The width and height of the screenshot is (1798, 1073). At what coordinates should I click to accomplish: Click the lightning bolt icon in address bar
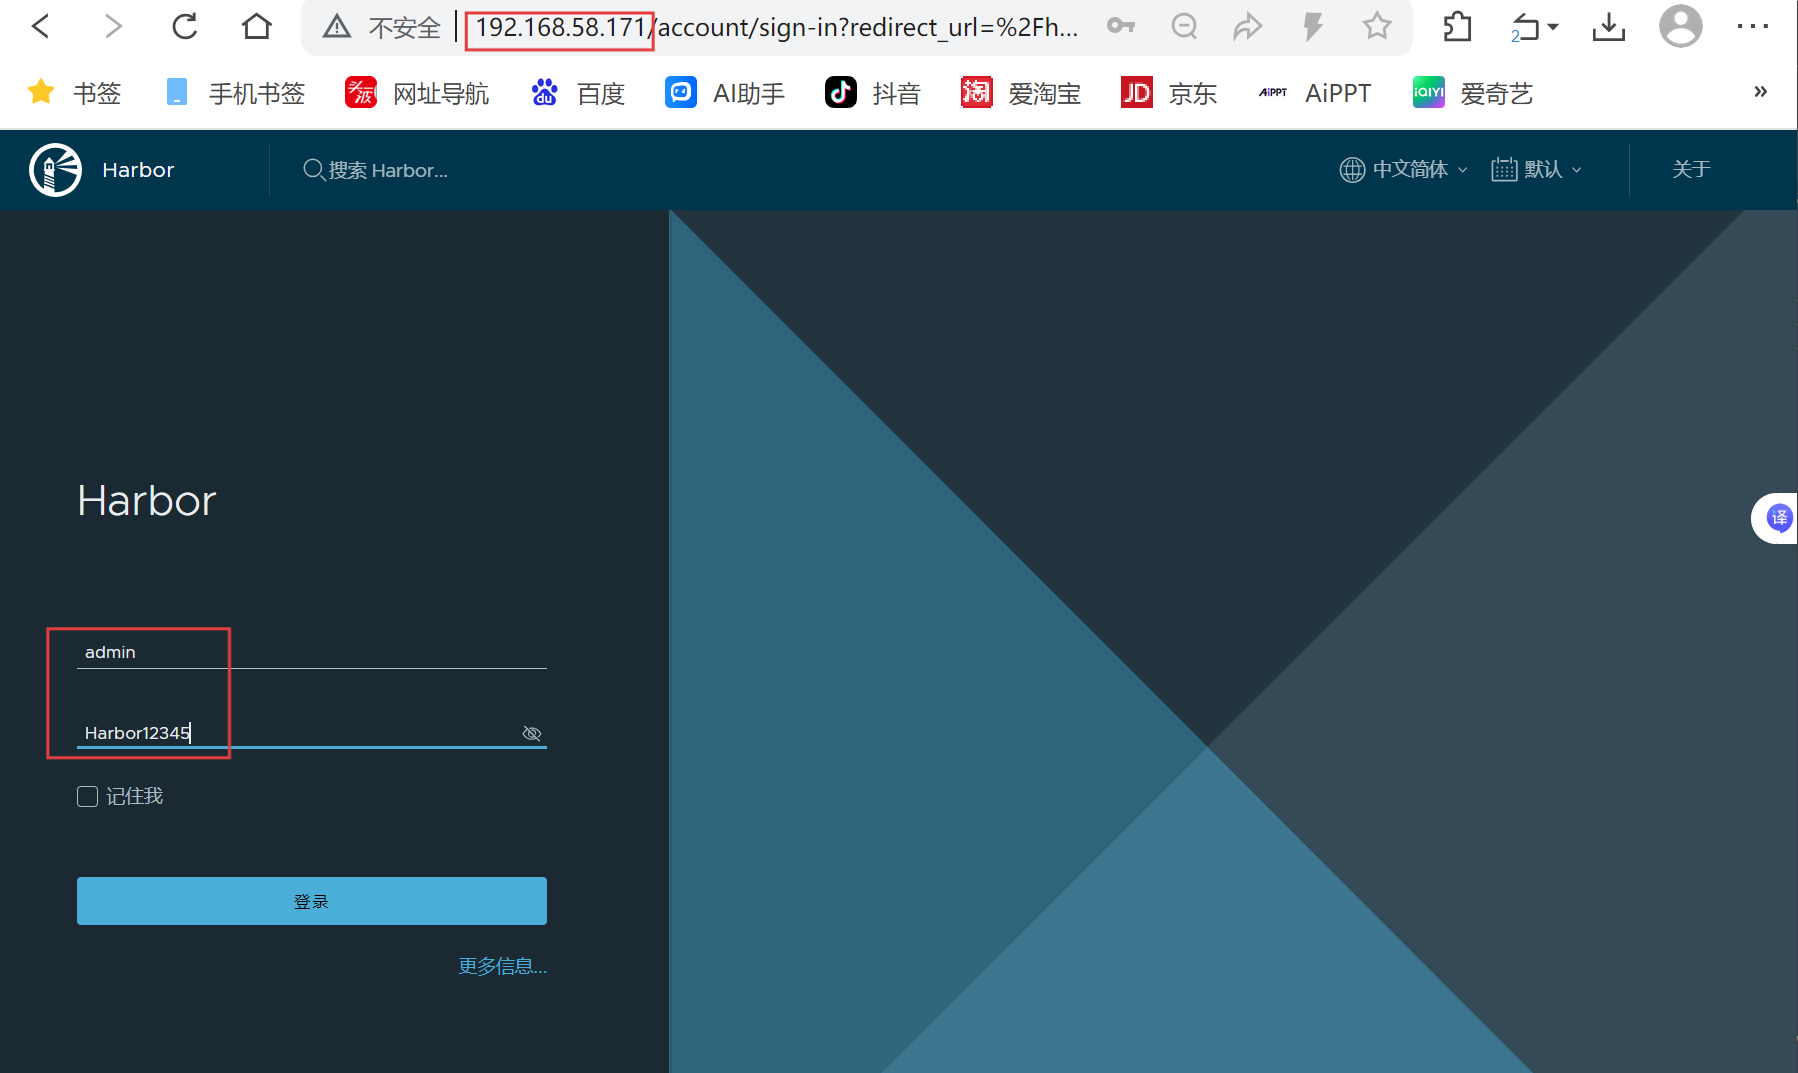[x=1313, y=26]
